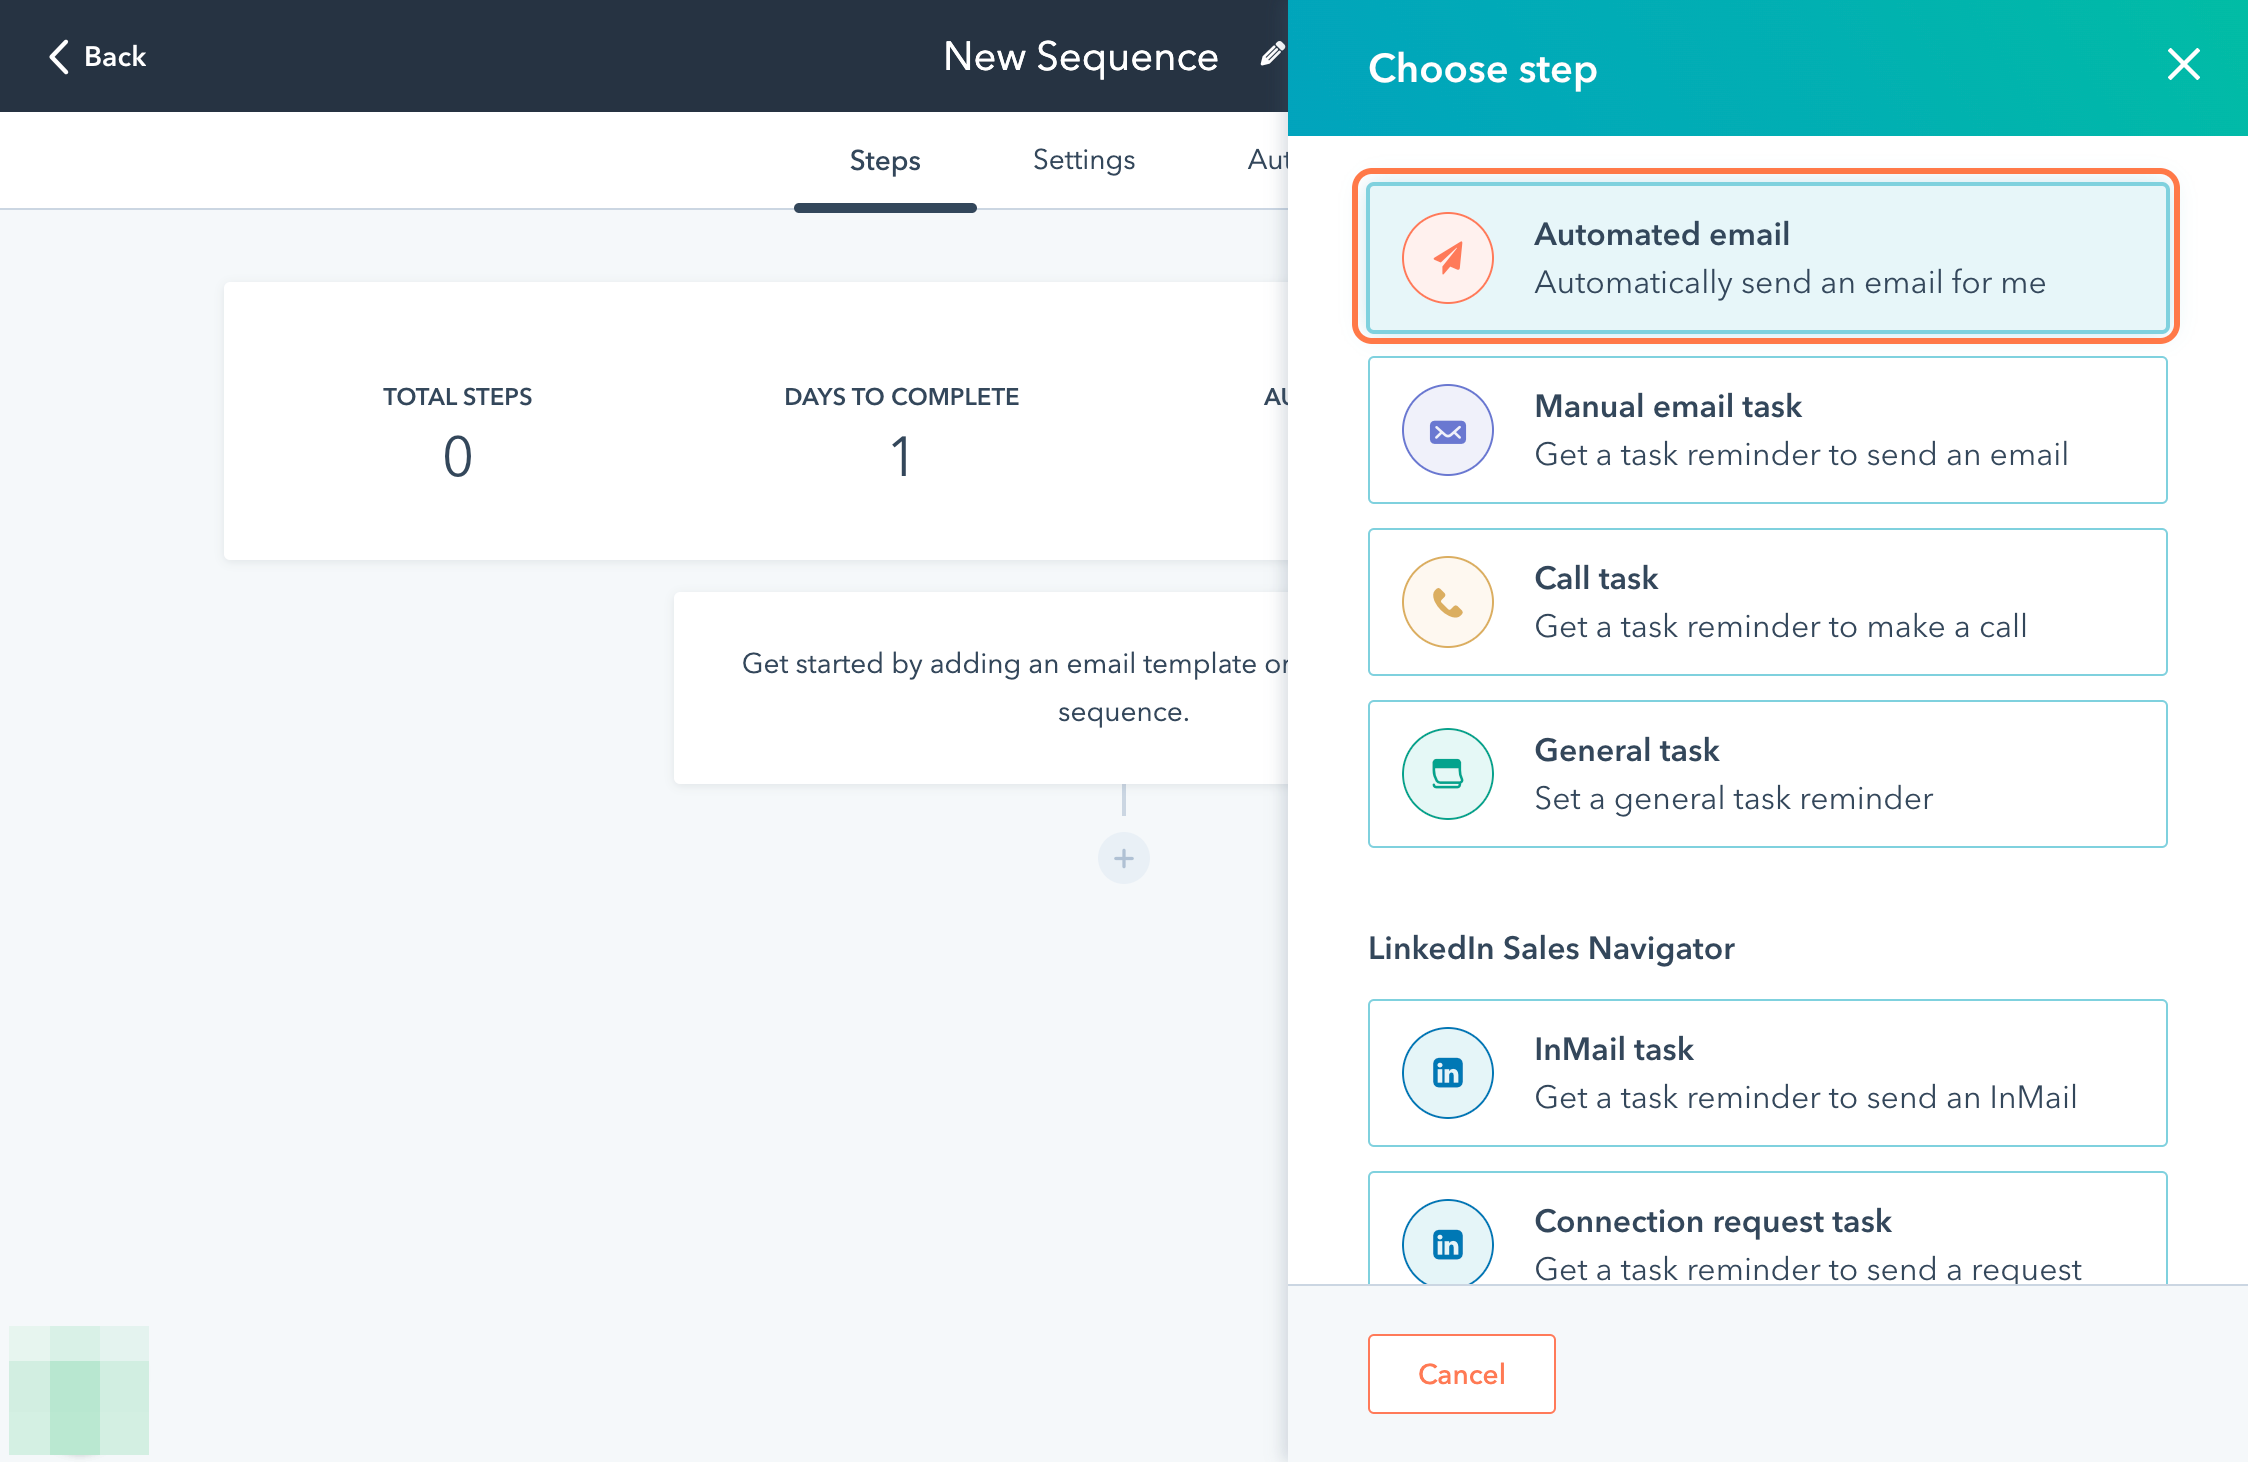Click 'Get a task reminder to send an email'

[x=1801, y=454]
